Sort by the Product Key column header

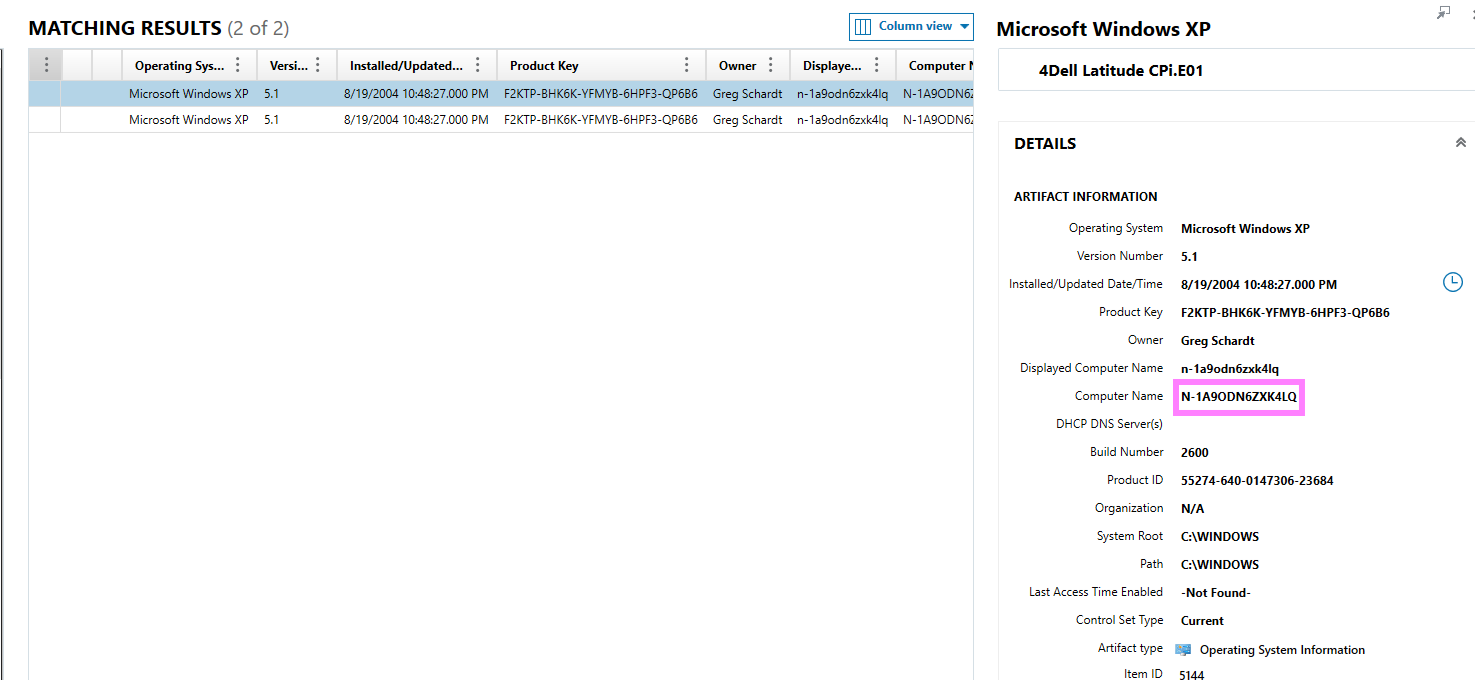(x=544, y=66)
